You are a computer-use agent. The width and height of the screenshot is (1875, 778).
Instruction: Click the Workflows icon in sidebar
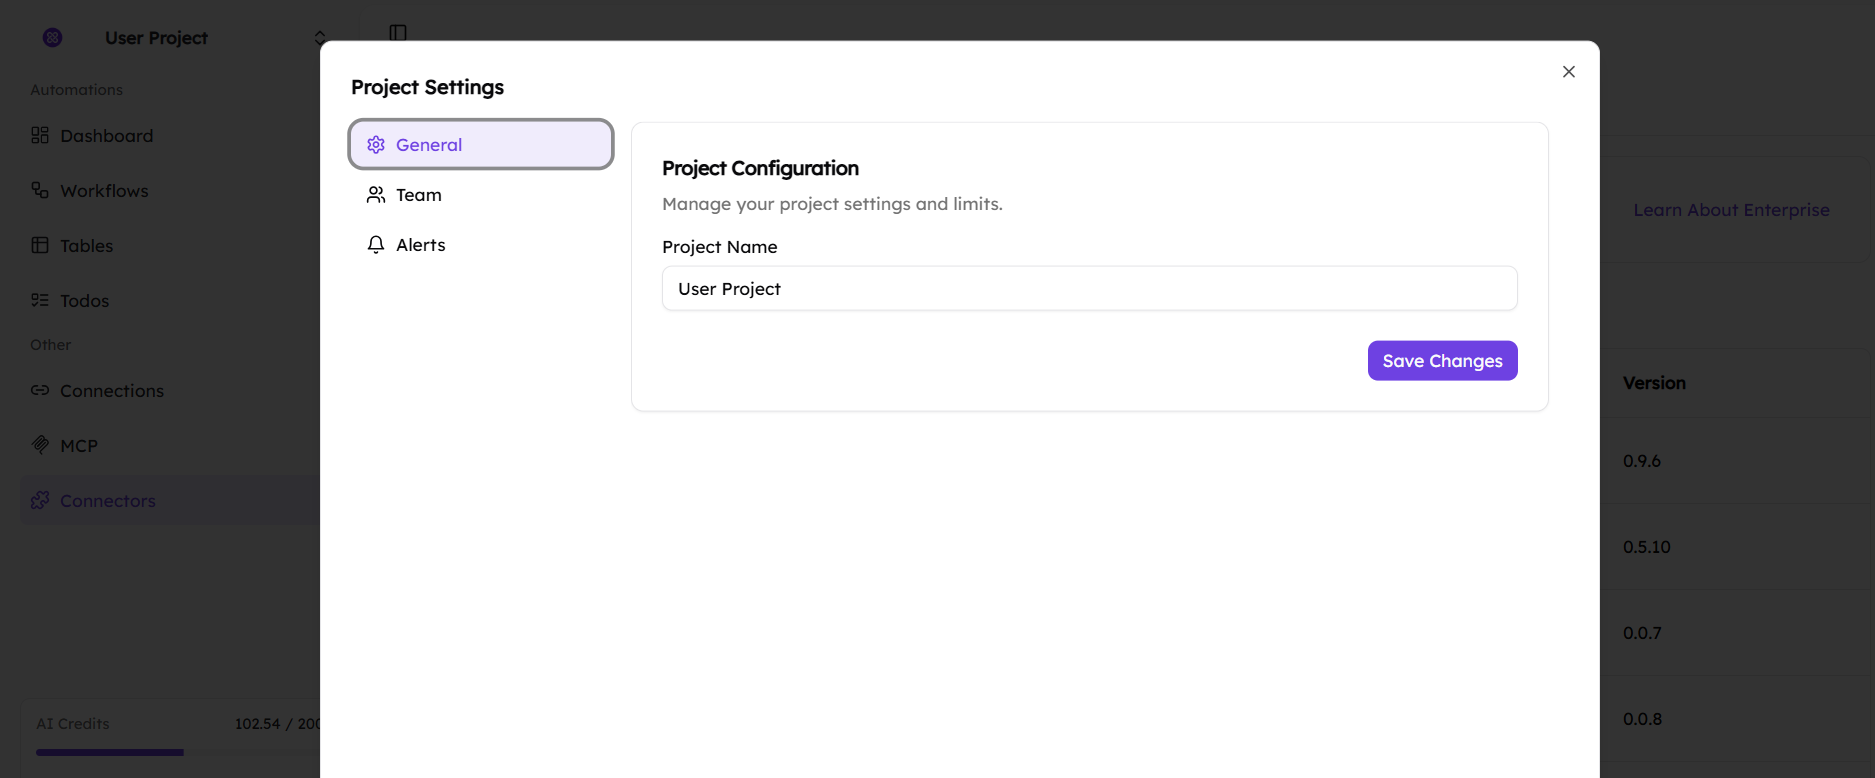click(40, 190)
